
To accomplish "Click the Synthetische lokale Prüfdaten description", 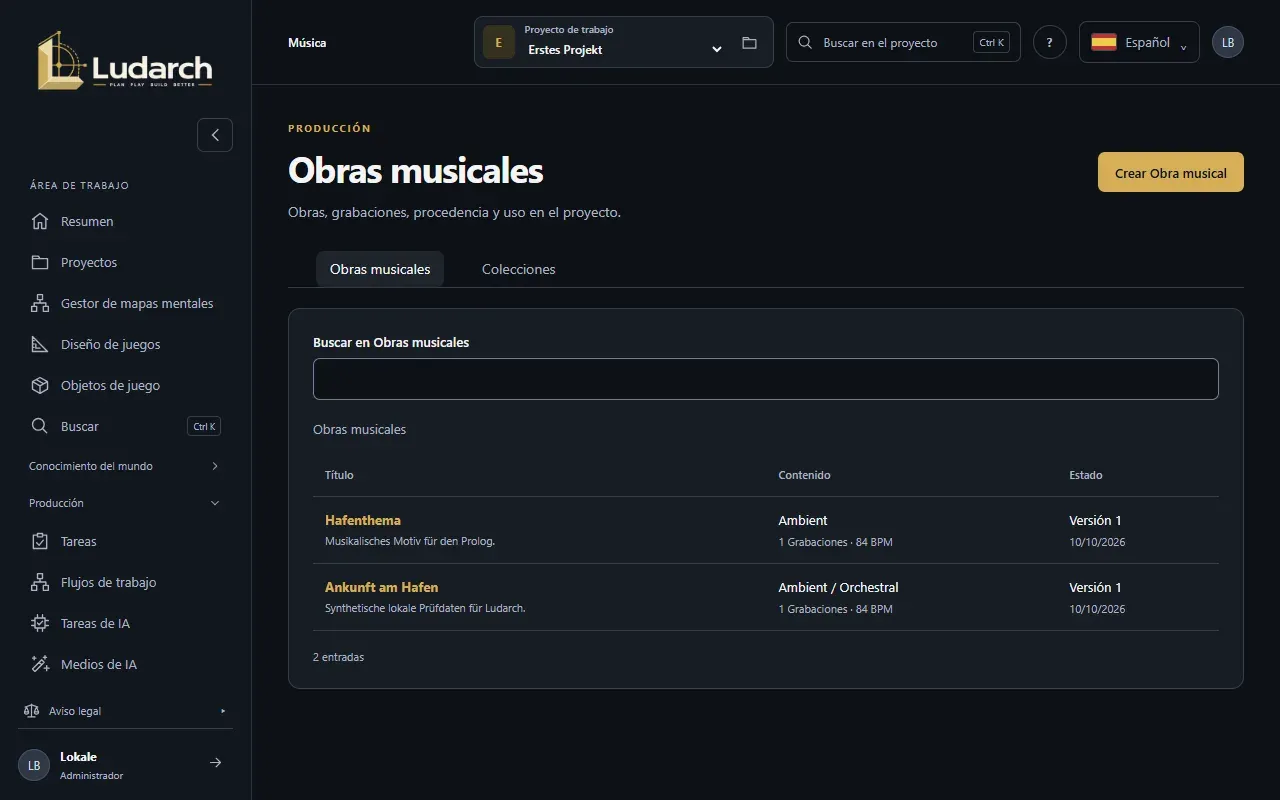I will [x=425, y=609].
